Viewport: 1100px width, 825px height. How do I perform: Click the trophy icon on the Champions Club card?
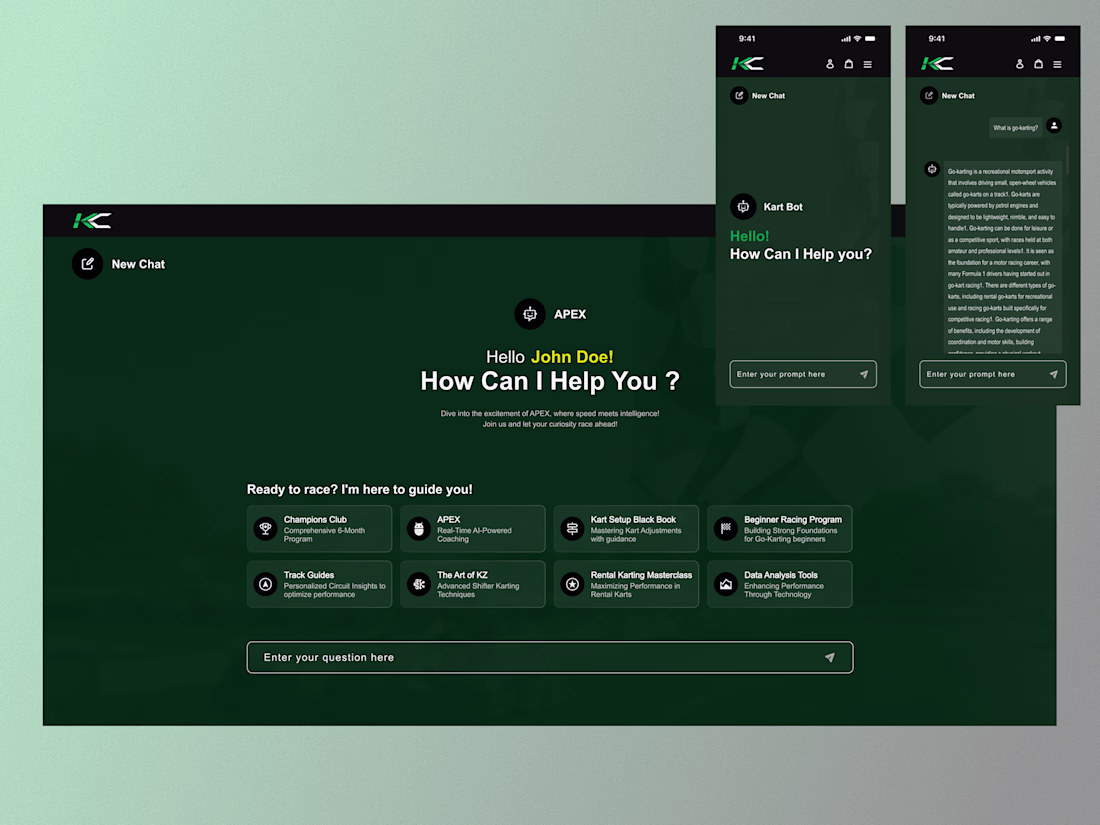coord(265,528)
